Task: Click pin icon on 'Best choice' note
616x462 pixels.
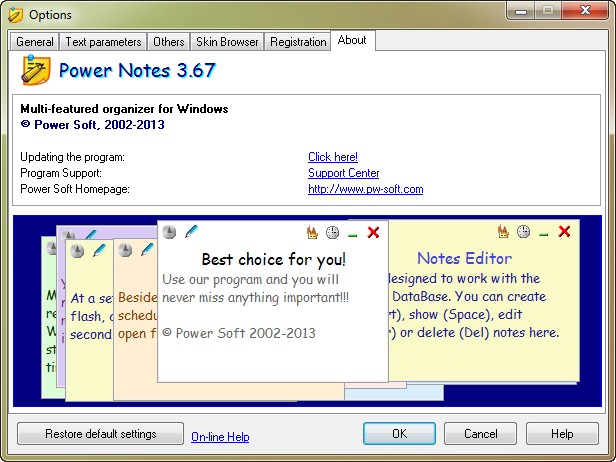Action: tap(169, 232)
